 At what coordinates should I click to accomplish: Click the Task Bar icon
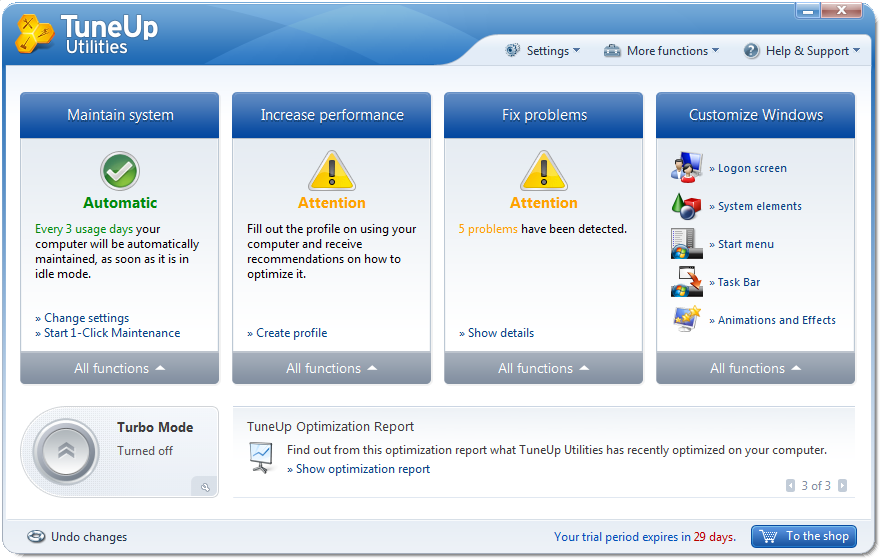686,281
